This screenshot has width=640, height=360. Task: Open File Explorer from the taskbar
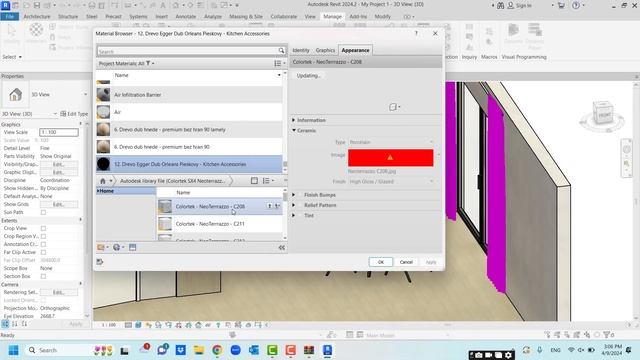tap(199, 350)
